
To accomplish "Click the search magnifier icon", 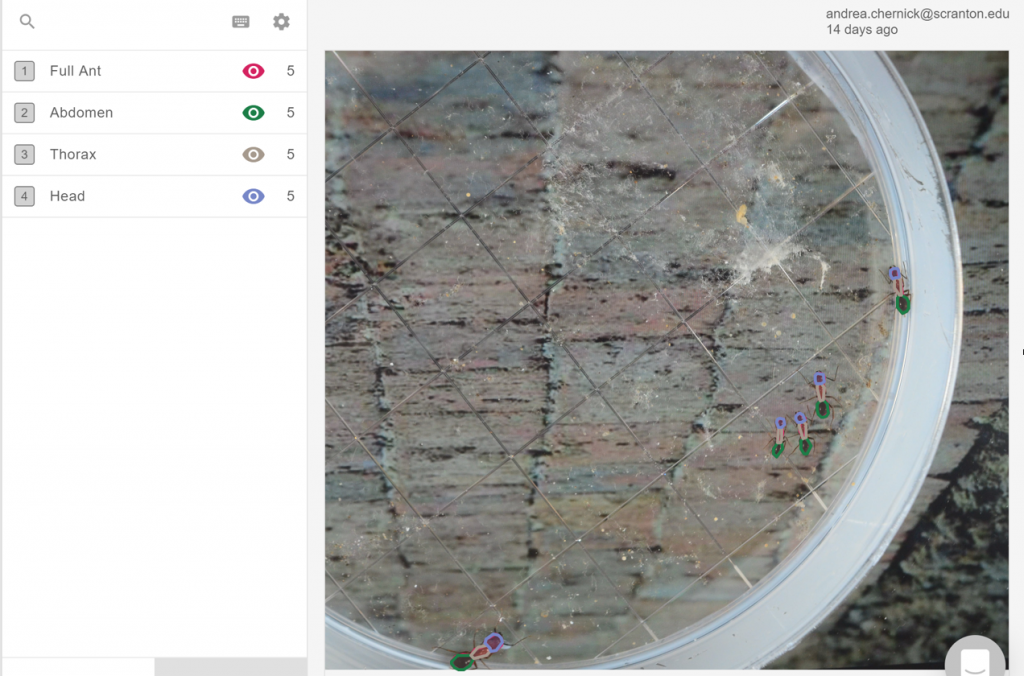I will pos(27,22).
